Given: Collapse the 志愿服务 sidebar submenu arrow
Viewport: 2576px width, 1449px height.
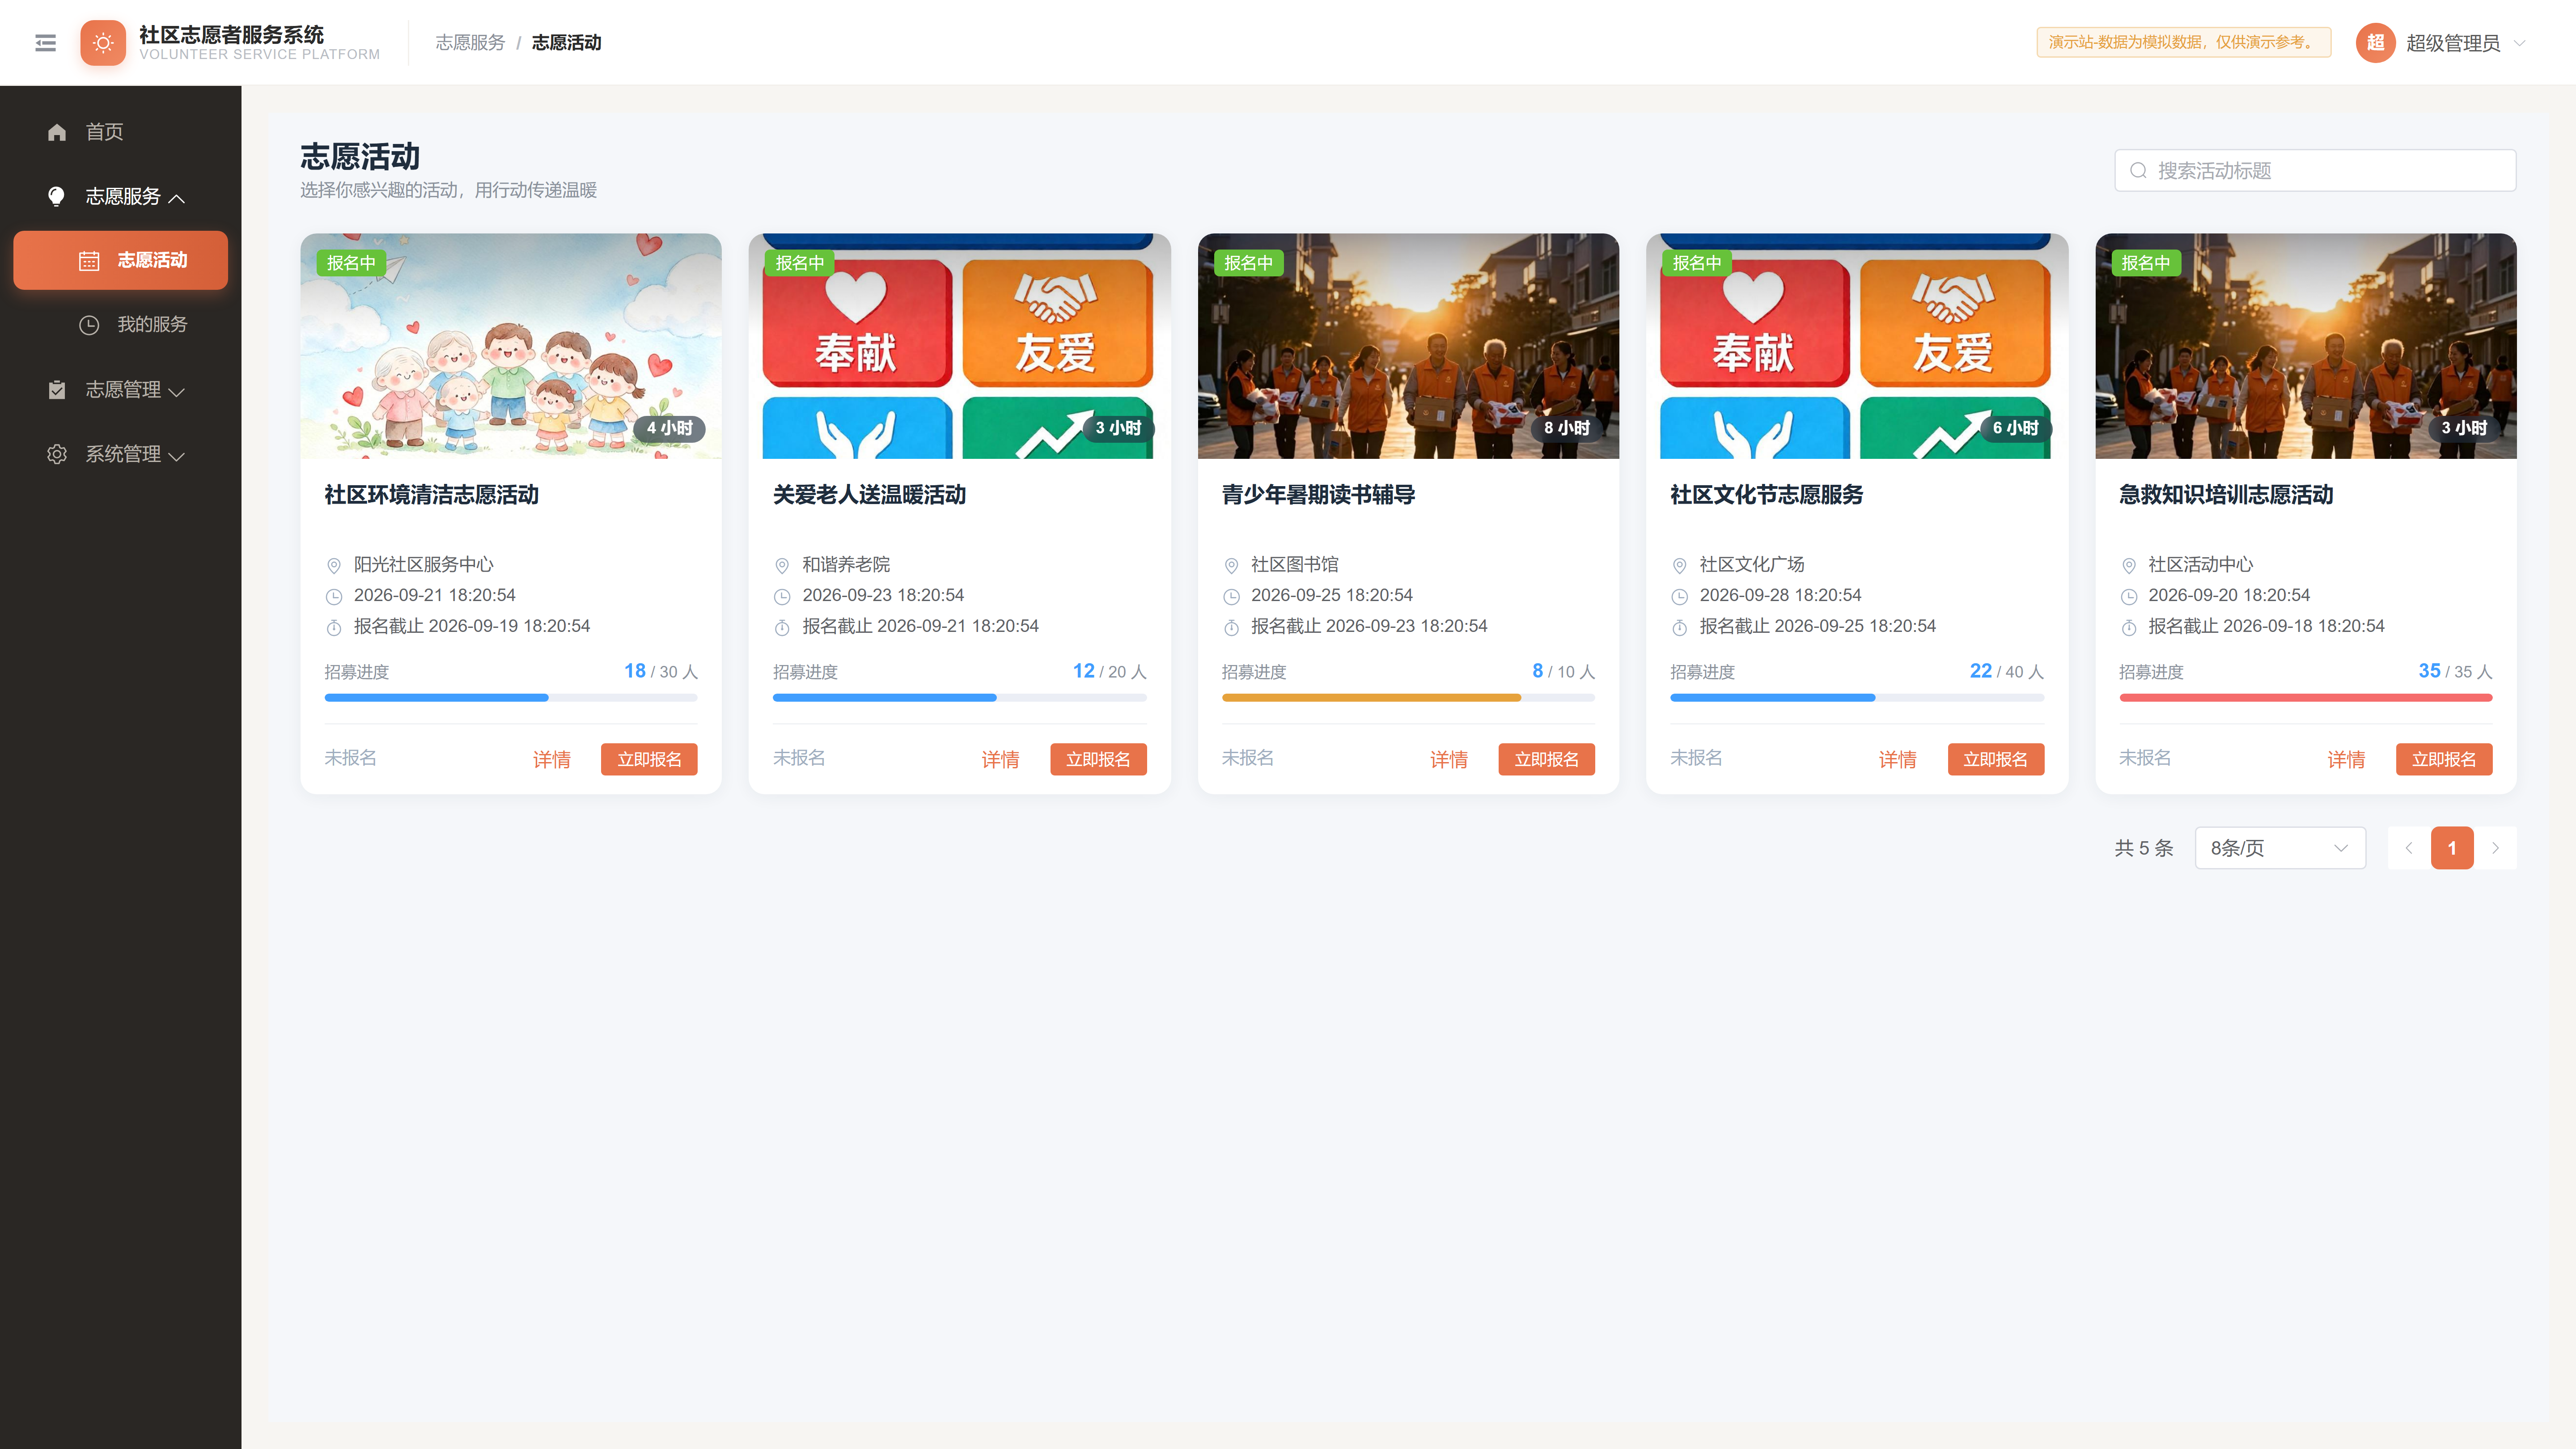Looking at the screenshot, I should tap(177, 198).
